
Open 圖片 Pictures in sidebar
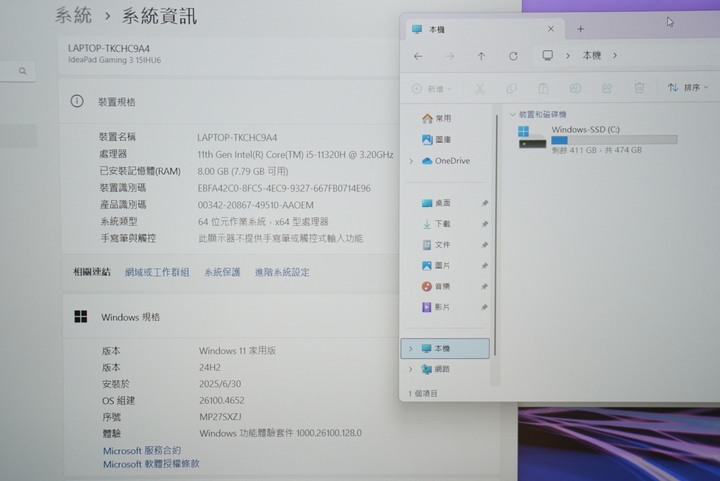tap(436, 265)
